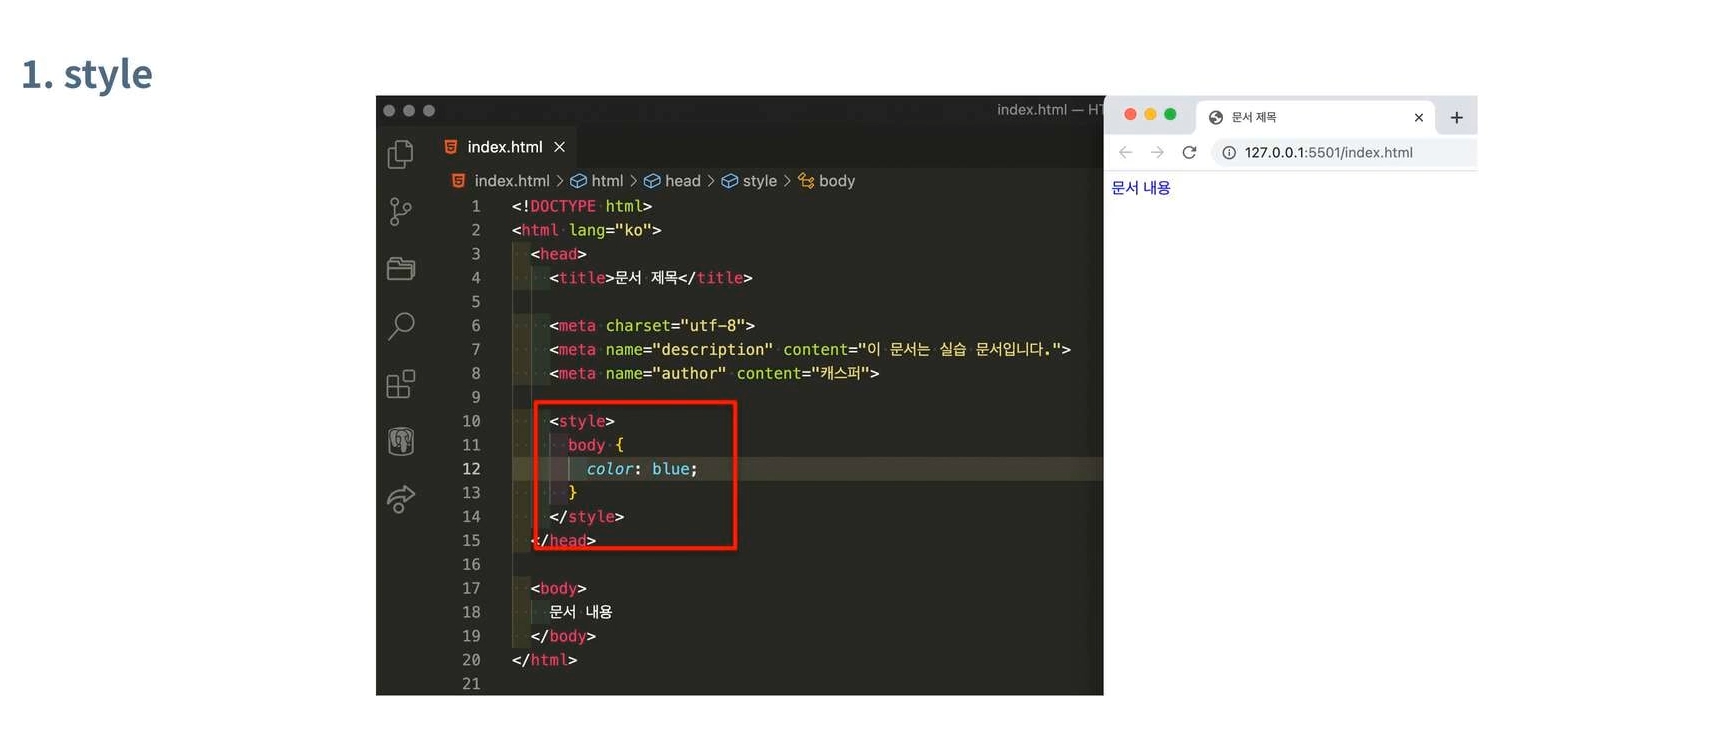
Task: Click the body selector on line 11
Action: coord(586,445)
